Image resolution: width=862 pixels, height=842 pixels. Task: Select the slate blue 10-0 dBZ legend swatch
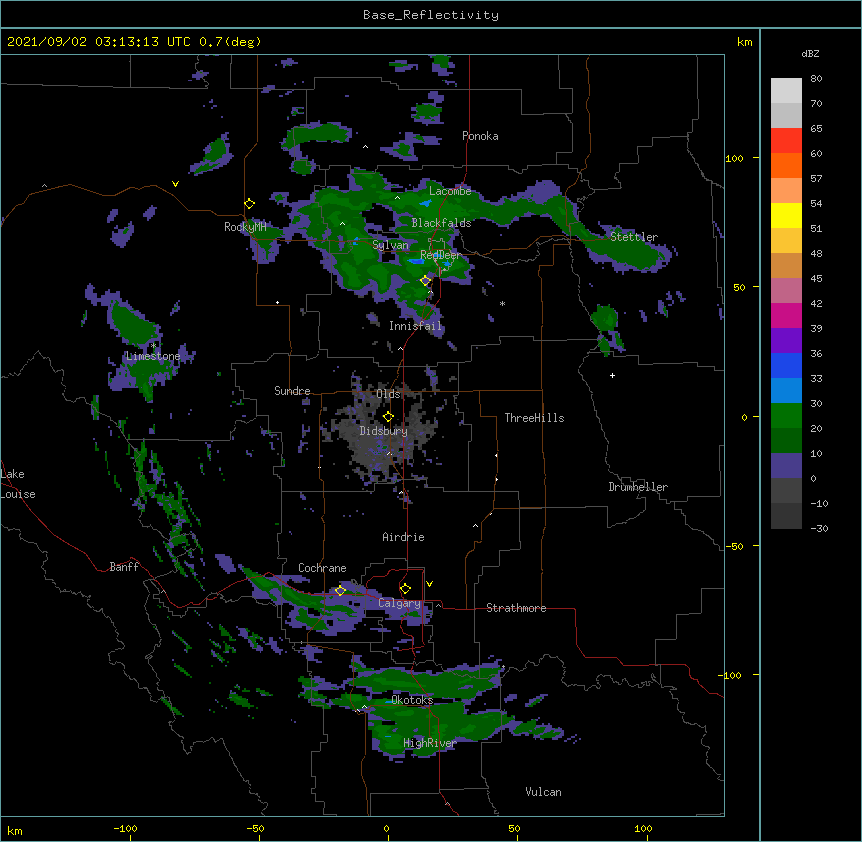coord(786,466)
